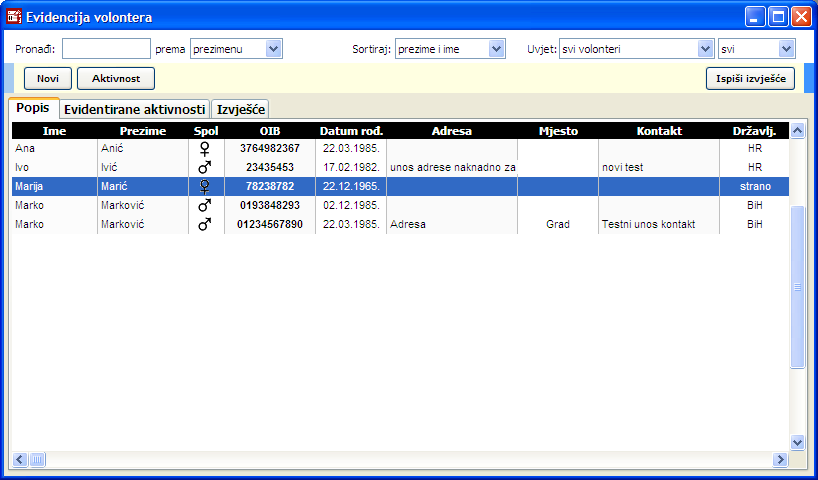
Task: Click the scroll down arrow of vertical scrollbar
Action: [x=797, y=442]
